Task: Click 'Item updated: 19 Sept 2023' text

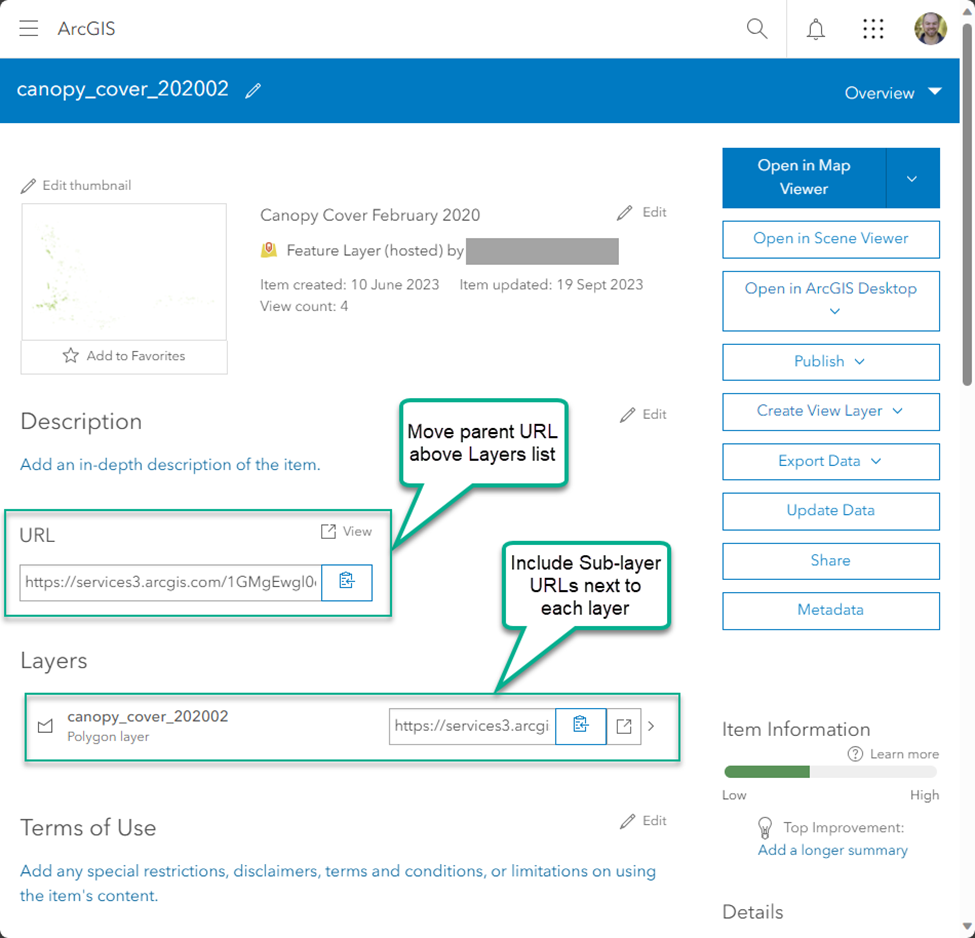Action: [551, 285]
